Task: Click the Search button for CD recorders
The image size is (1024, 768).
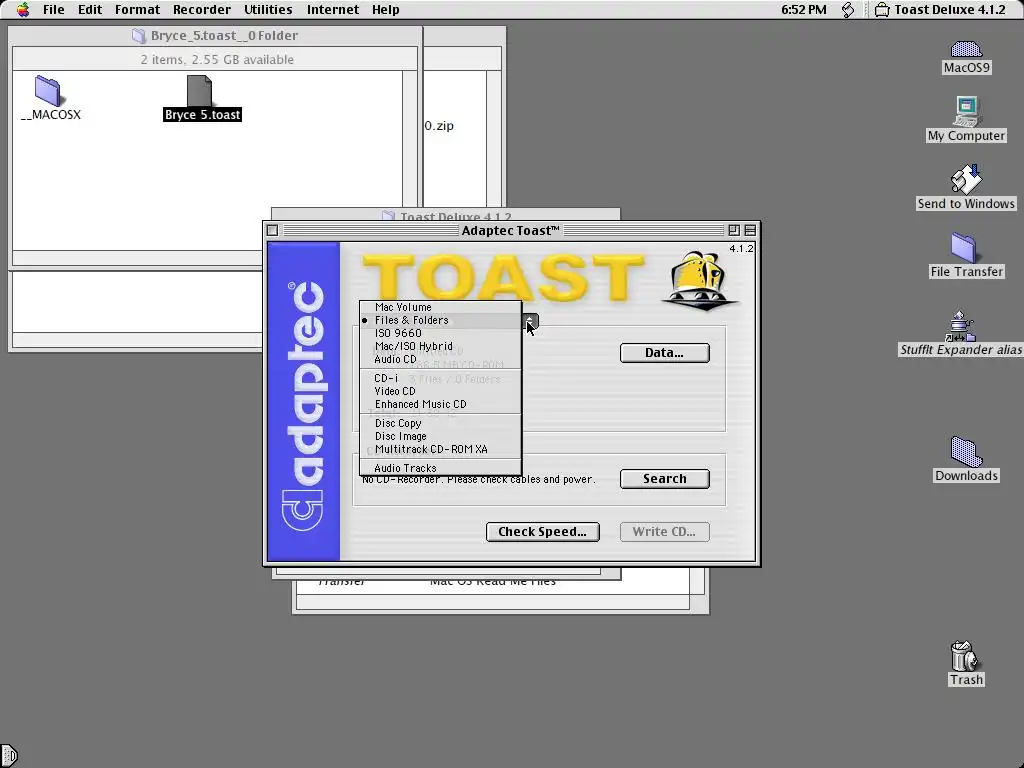Action: pyautogui.click(x=664, y=479)
